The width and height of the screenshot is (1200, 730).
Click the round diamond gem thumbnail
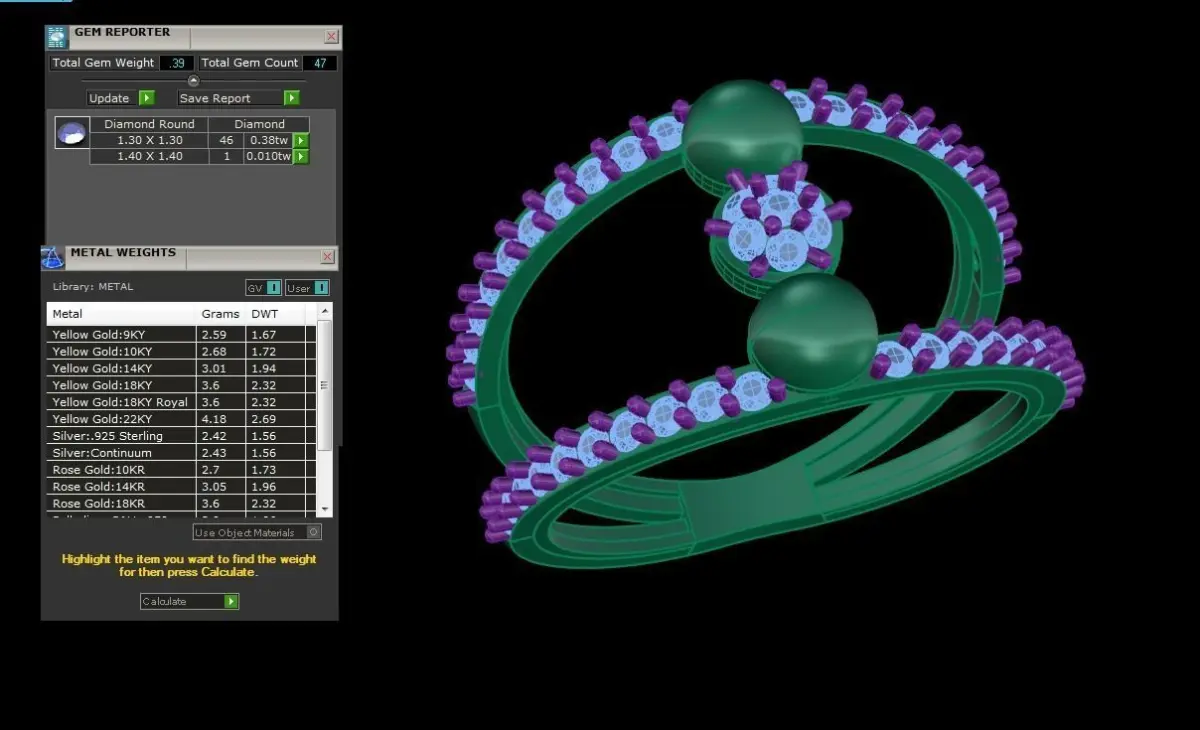click(x=71, y=133)
